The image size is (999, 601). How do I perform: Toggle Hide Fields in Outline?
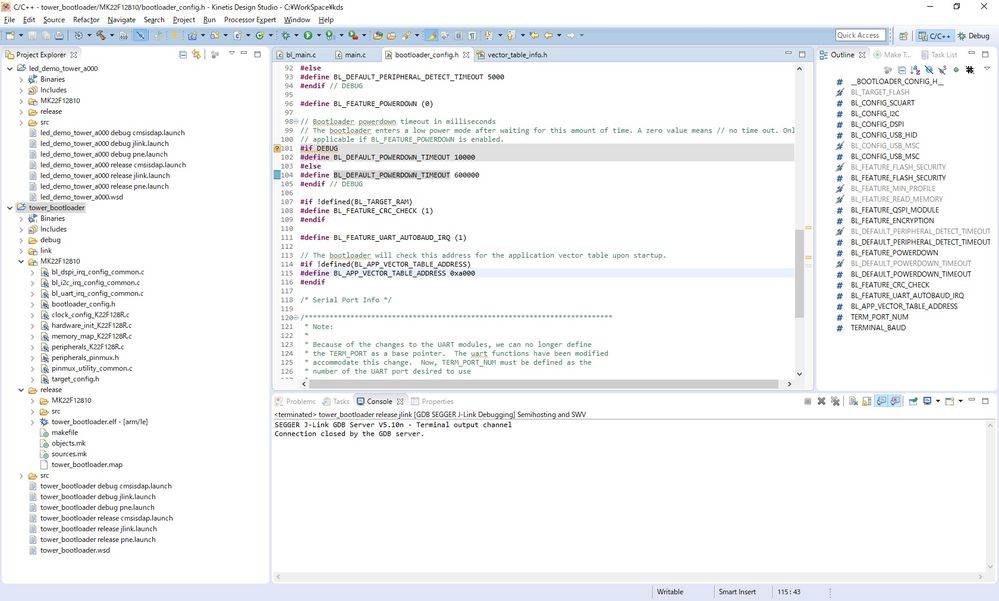tap(929, 69)
